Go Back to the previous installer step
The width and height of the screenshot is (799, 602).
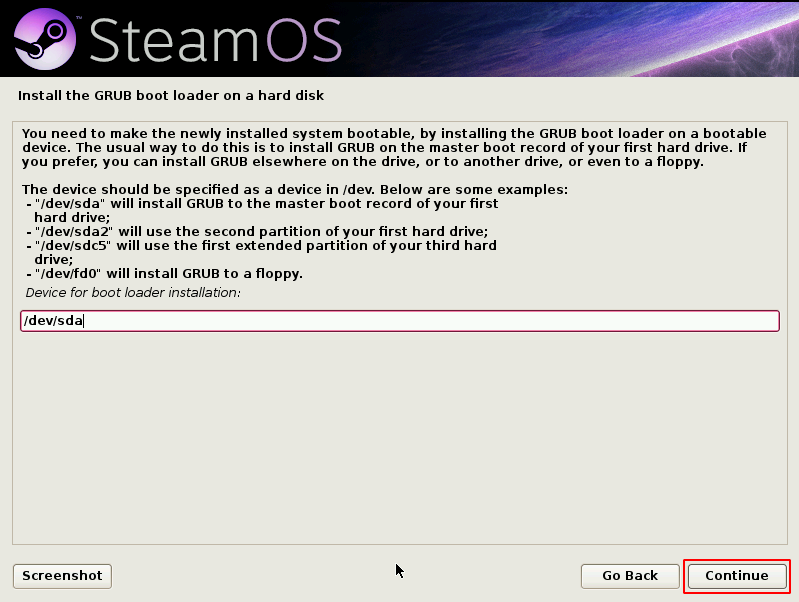tap(630, 575)
